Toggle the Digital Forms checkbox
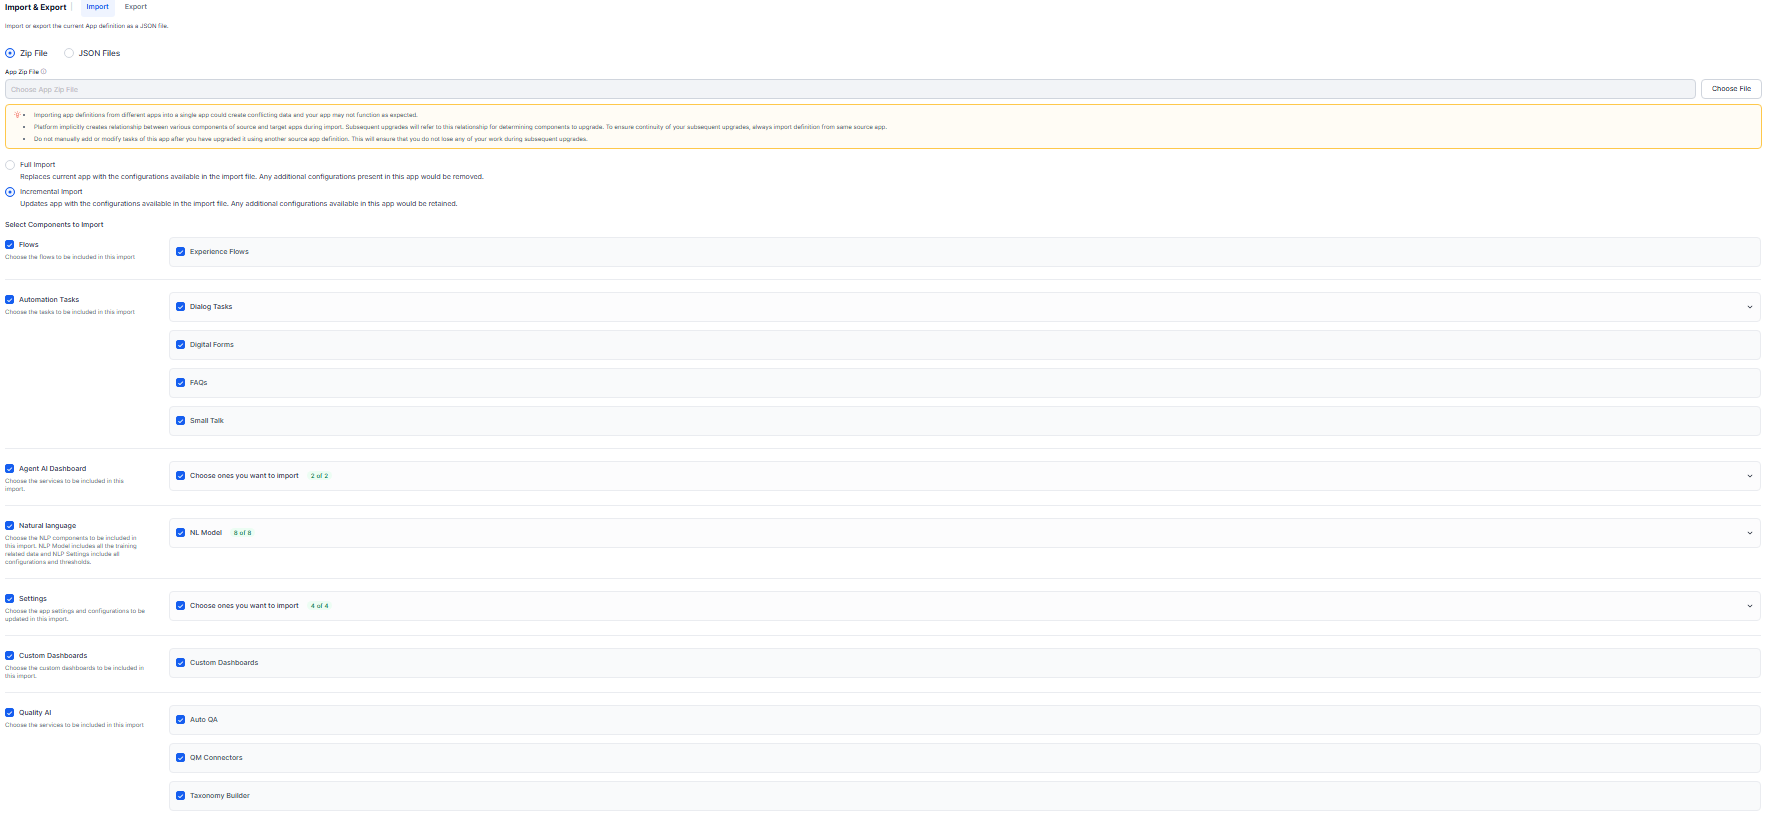The height and width of the screenshot is (820, 1769). [x=181, y=345]
